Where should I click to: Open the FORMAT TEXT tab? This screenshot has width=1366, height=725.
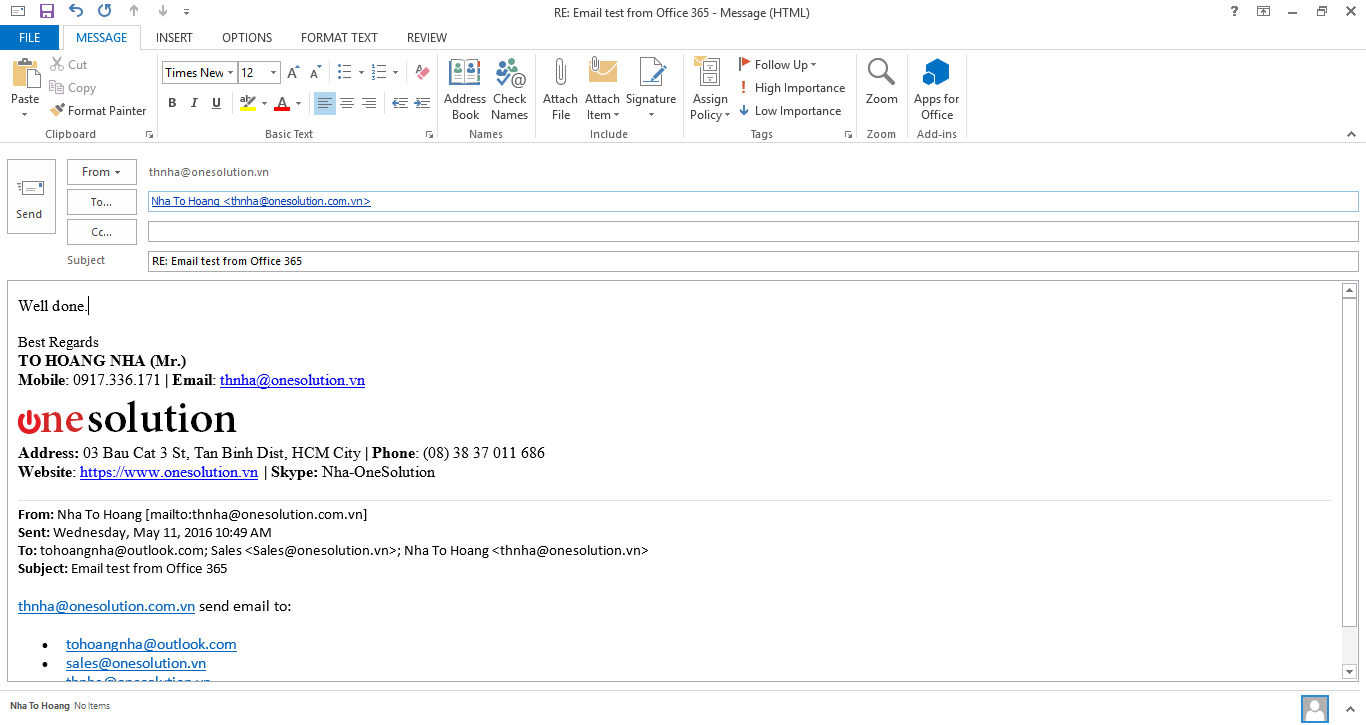coord(339,38)
